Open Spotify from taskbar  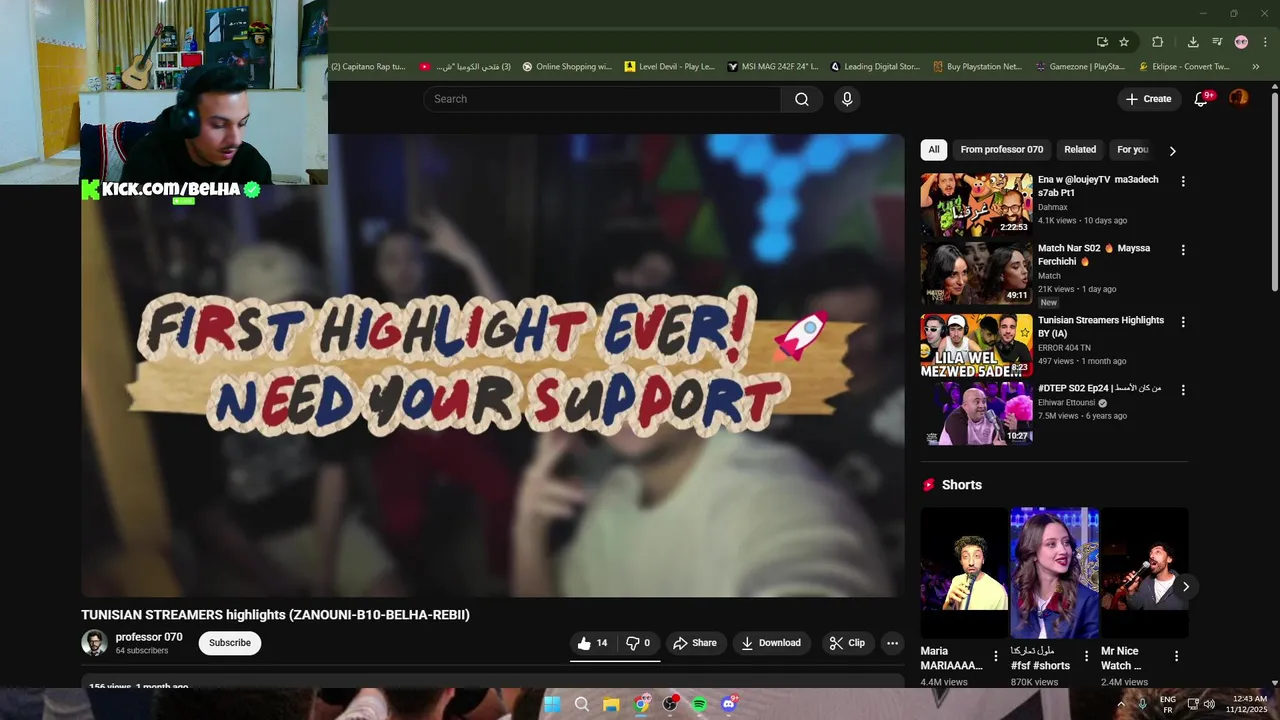coord(700,704)
